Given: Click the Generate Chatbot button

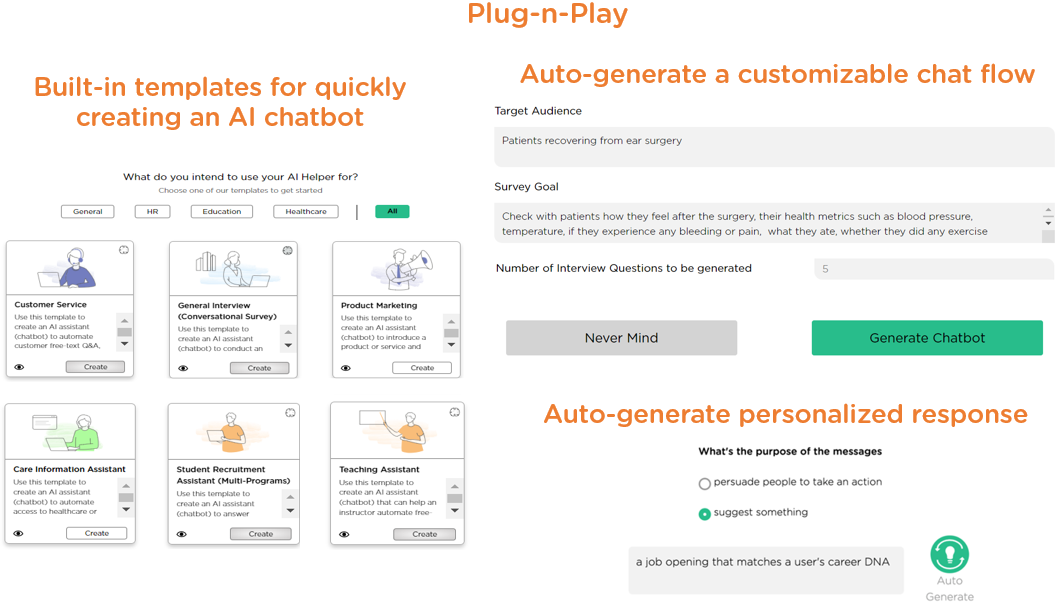Looking at the screenshot, I should pyautogui.click(x=927, y=338).
